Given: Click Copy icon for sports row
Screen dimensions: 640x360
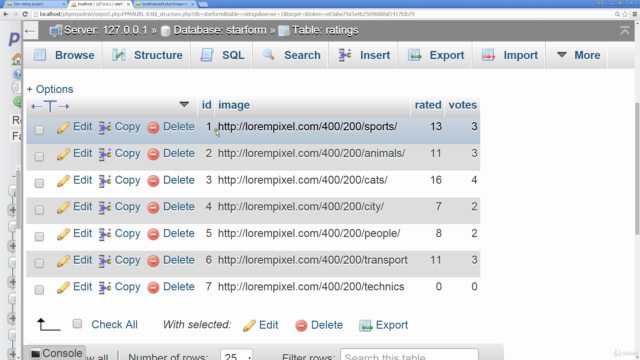Looking at the screenshot, I should (x=105, y=127).
